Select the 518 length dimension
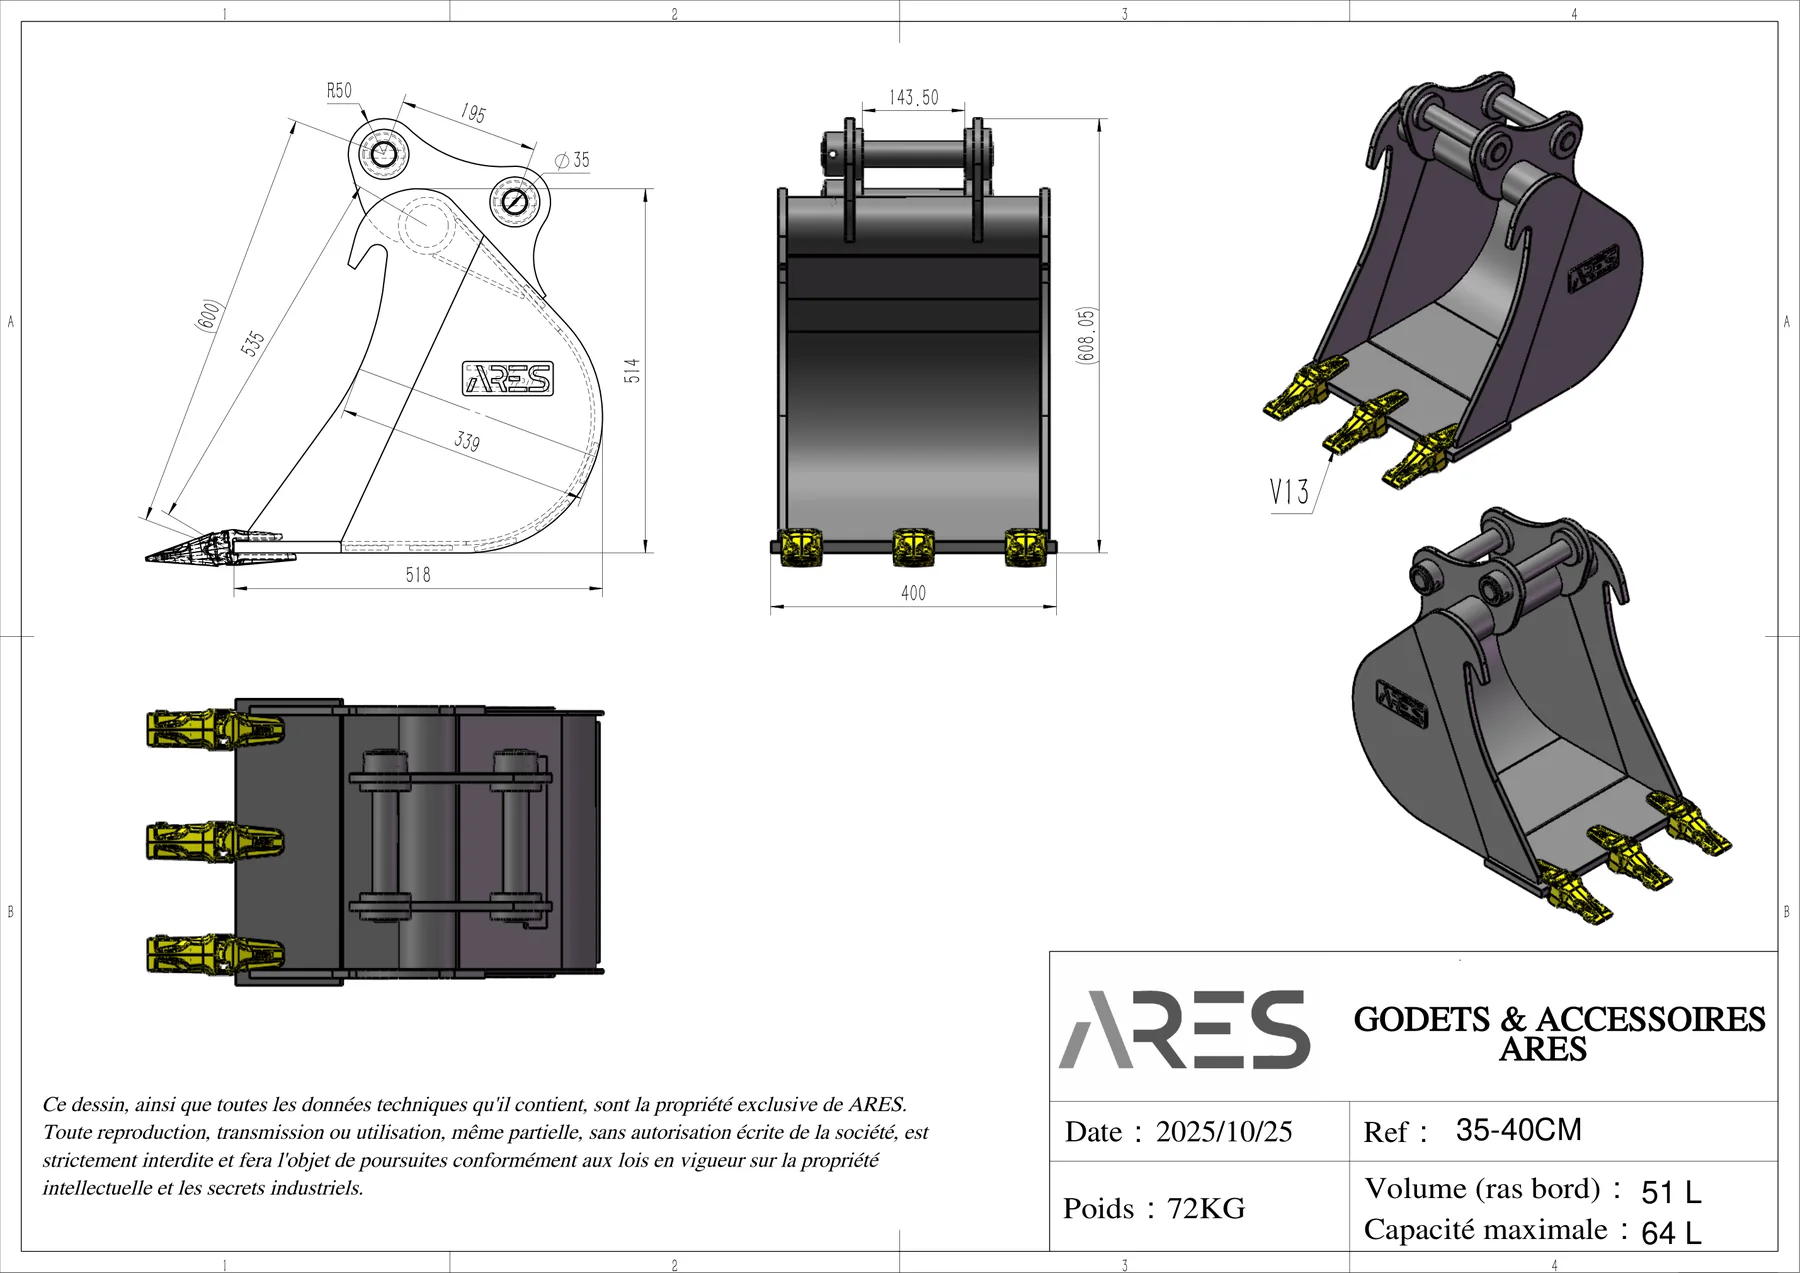The height and width of the screenshot is (1273, 1800). pos(418,575)
